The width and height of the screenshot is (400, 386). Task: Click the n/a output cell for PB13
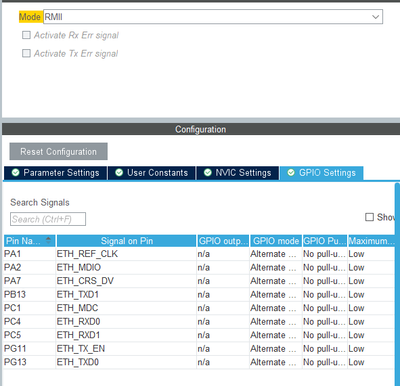[x=223, y=295]
